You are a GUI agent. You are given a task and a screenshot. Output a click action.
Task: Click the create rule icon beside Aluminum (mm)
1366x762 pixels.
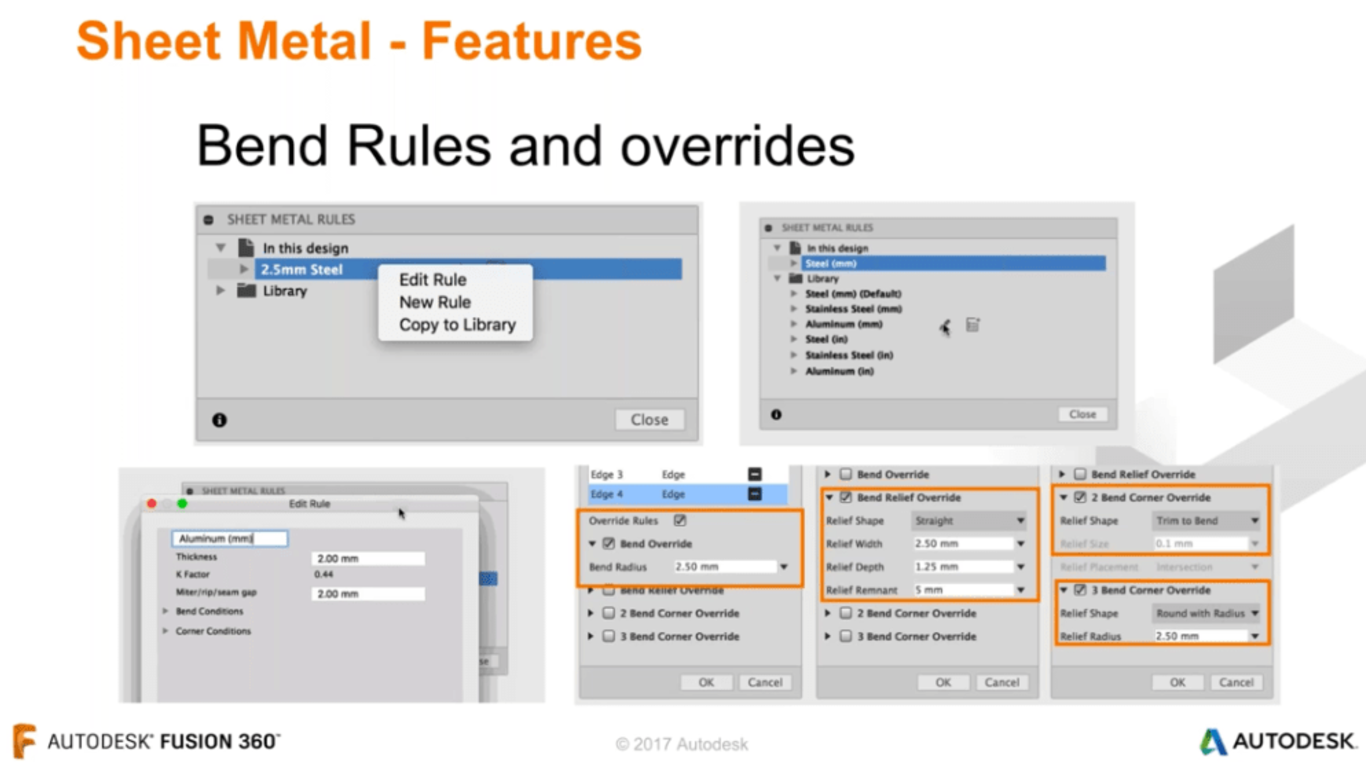973,325
